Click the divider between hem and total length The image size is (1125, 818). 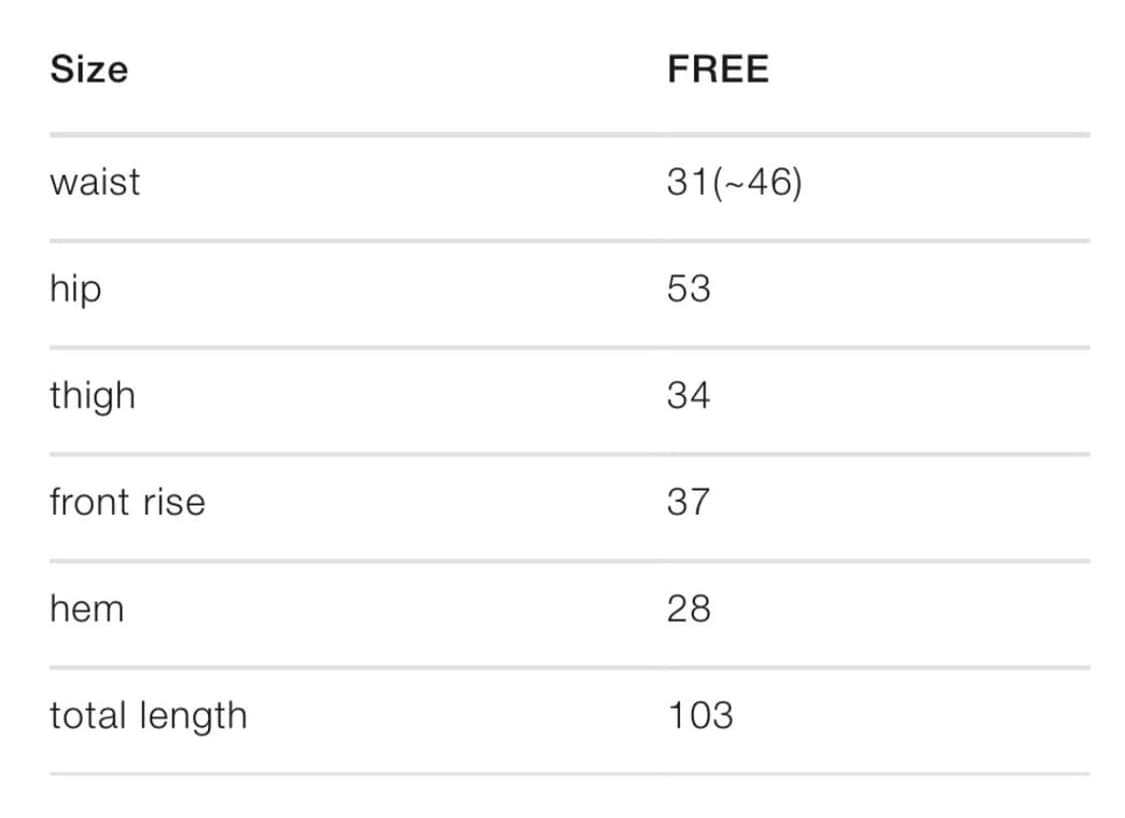point(569,666)
